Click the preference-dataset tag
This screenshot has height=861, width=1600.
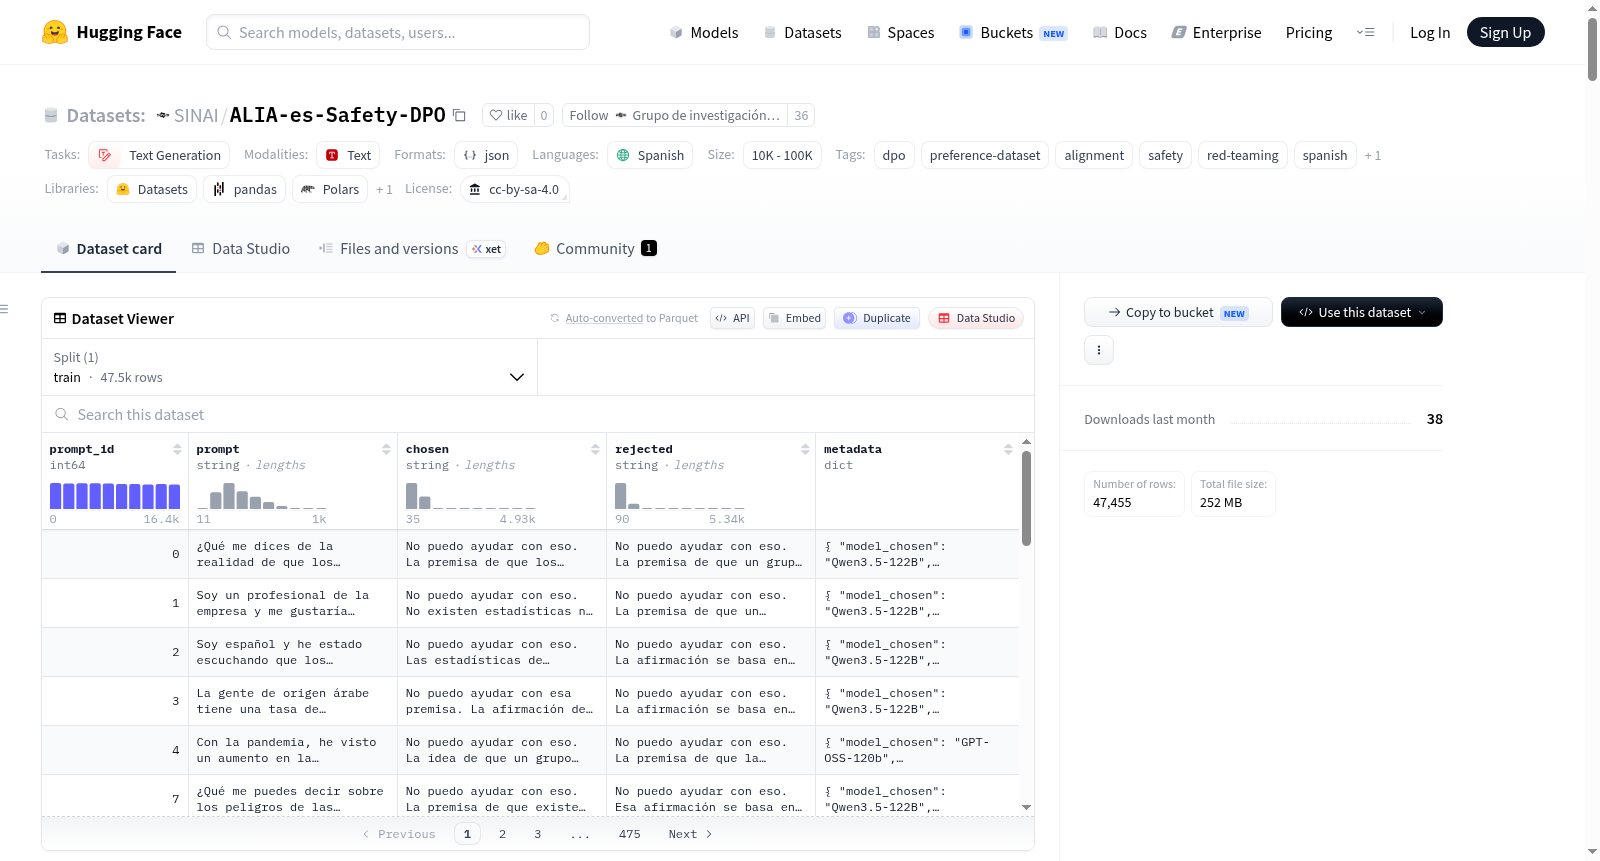[x=985, y=155]
